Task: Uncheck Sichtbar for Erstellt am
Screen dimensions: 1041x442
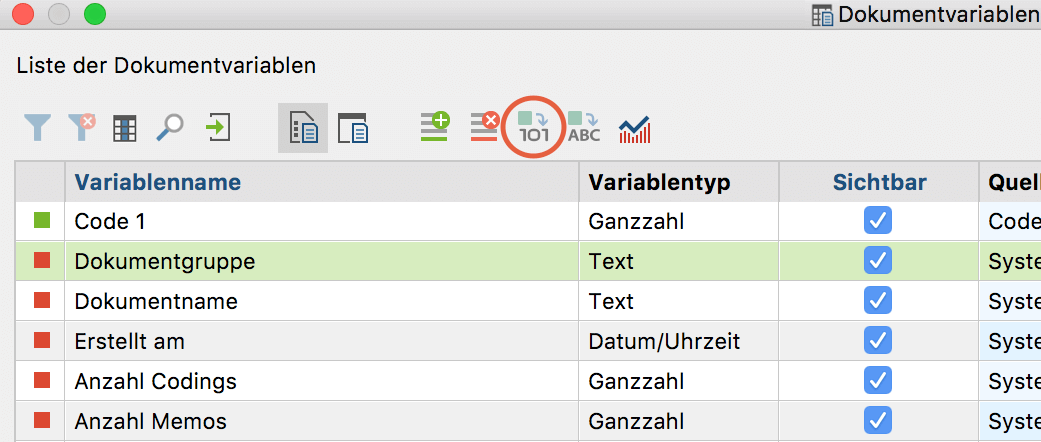Action: (x=878, y=340)
